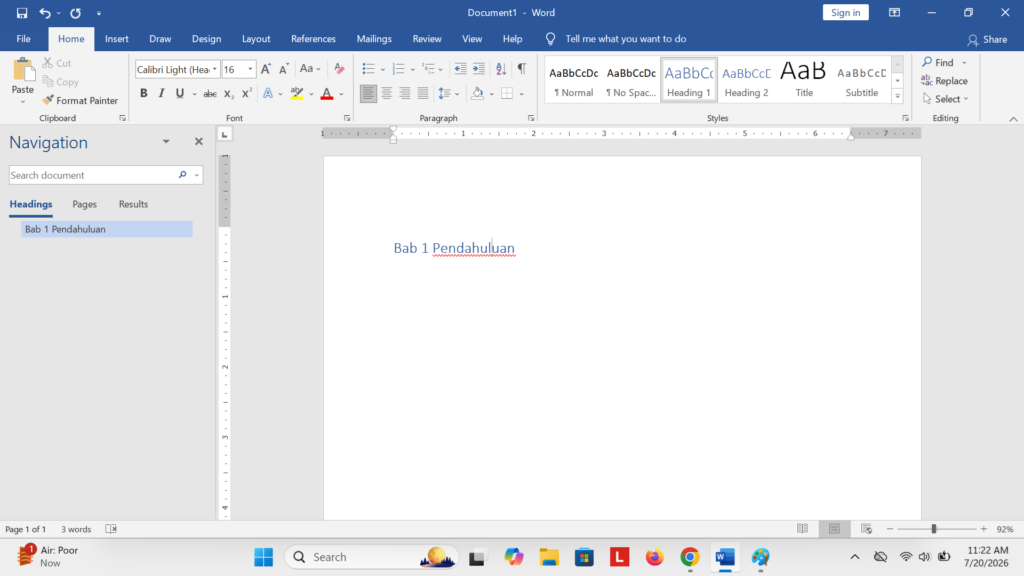This screenshot has height=576, width=1024.
Task: Activate the Format Painter
Action: click(80, 101)
